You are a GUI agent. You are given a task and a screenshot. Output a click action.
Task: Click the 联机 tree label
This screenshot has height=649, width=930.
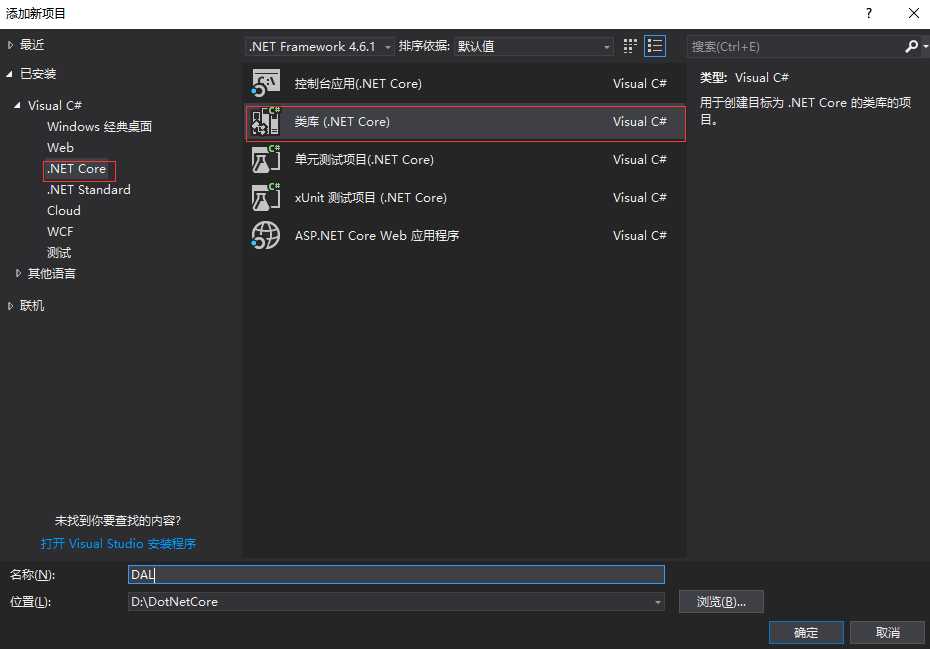coord(32,306)
